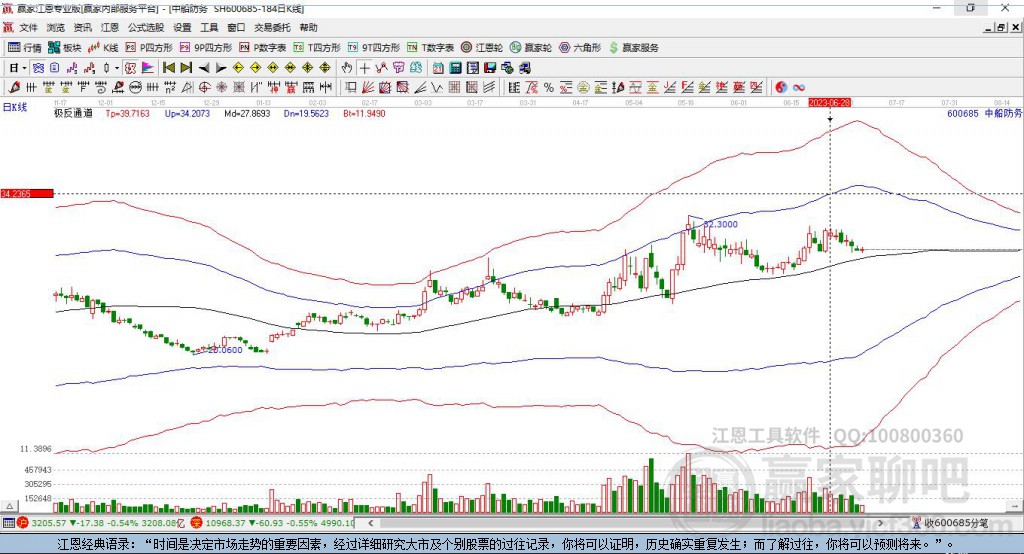The height and width of the screenshot is (554, 1024).
Task: Open the 资讯 menu
Action: coord(83,27)
